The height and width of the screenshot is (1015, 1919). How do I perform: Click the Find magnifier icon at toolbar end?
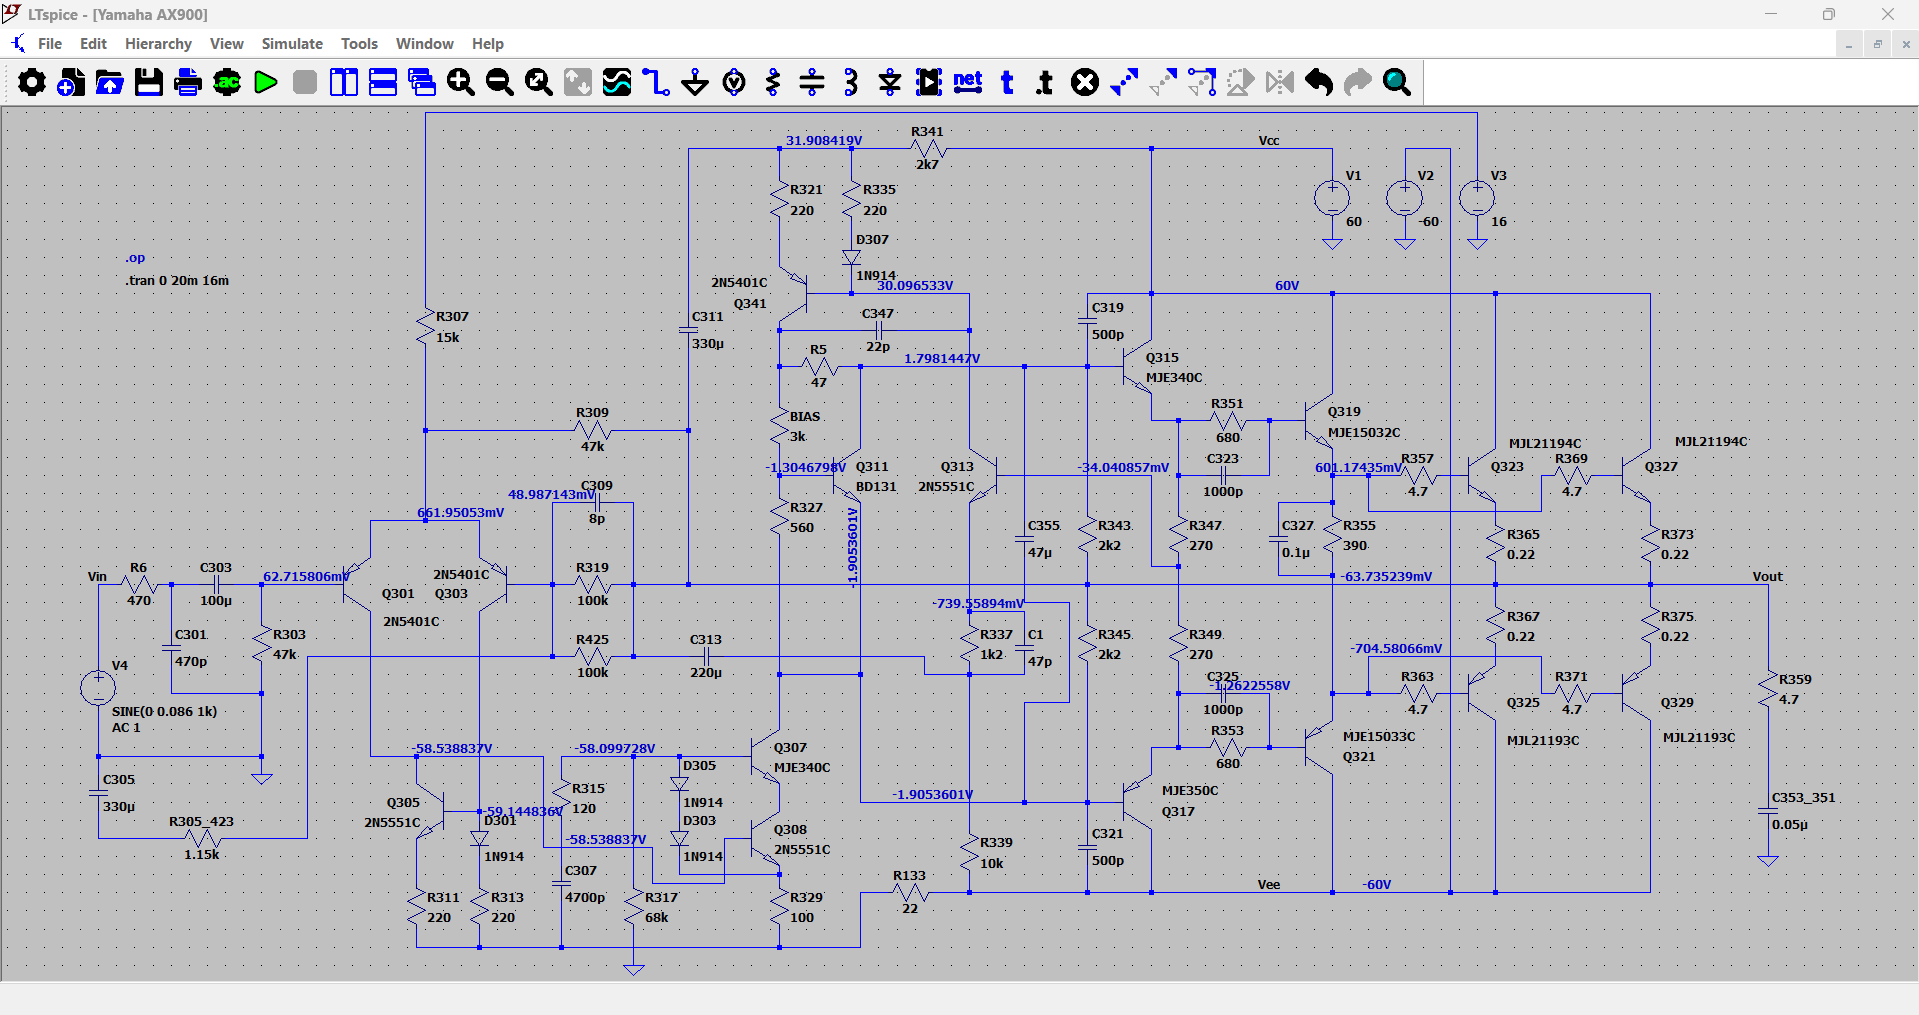(1397, 82)
